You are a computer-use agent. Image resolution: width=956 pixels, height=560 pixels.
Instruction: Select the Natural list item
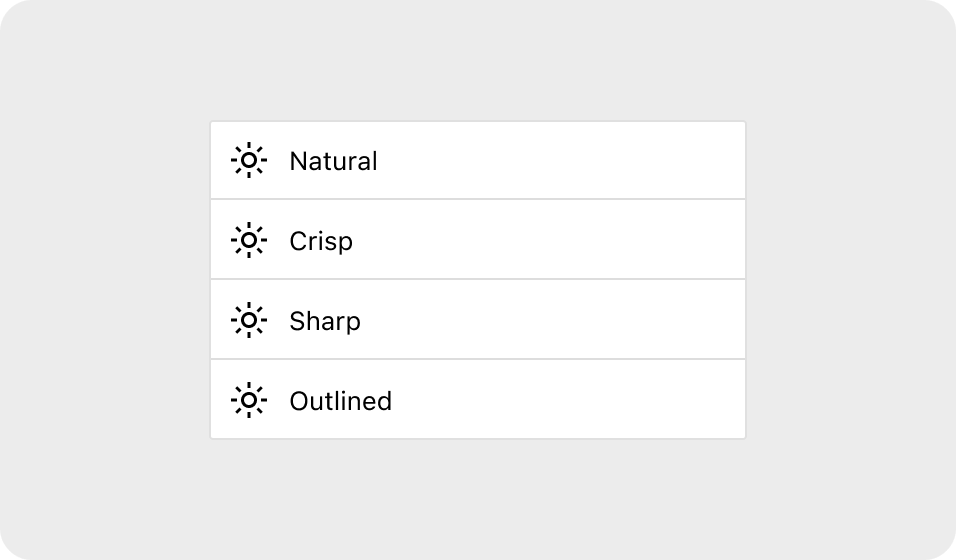(478, 161)
